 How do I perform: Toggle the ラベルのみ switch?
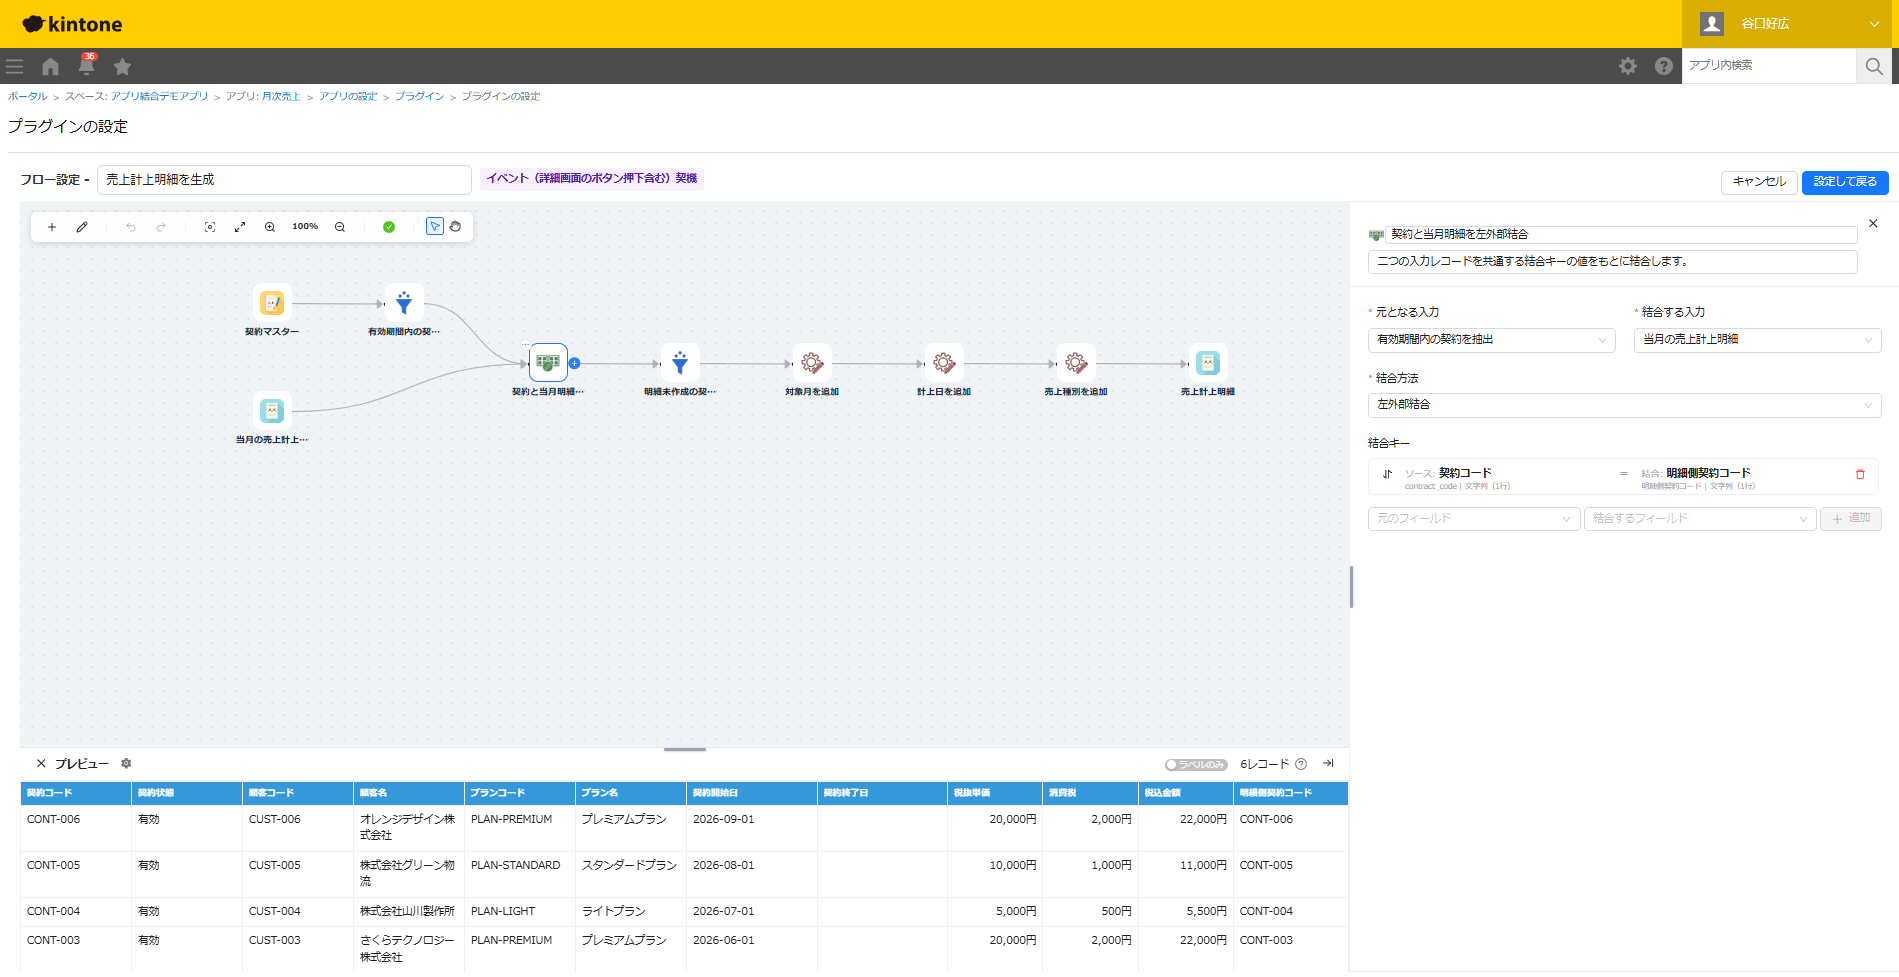click(1196, 765)
